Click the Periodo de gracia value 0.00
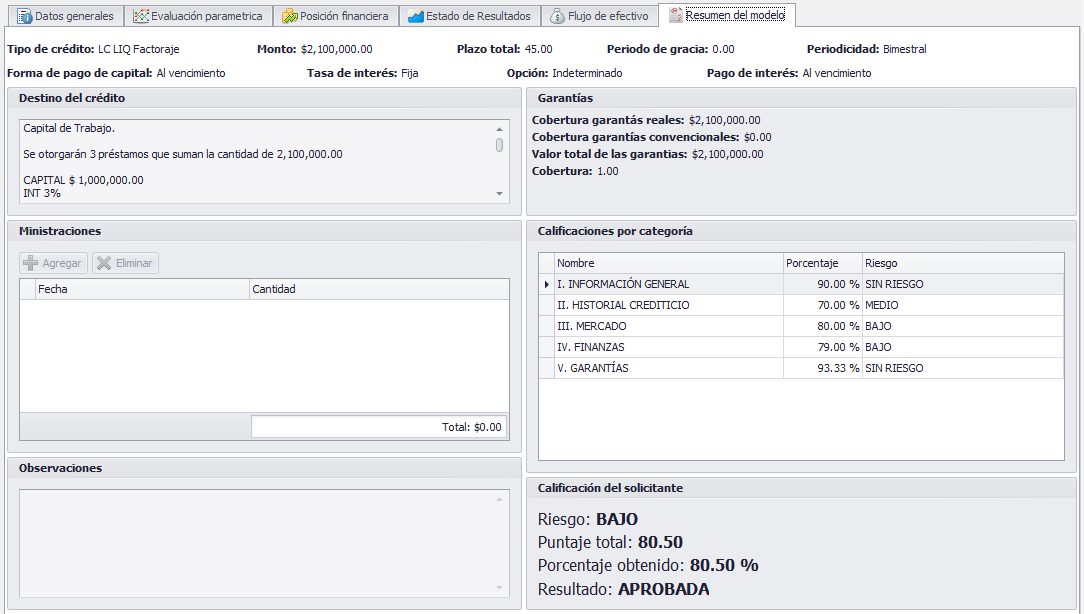1084x614 pixels. click(x=723, y=49)
